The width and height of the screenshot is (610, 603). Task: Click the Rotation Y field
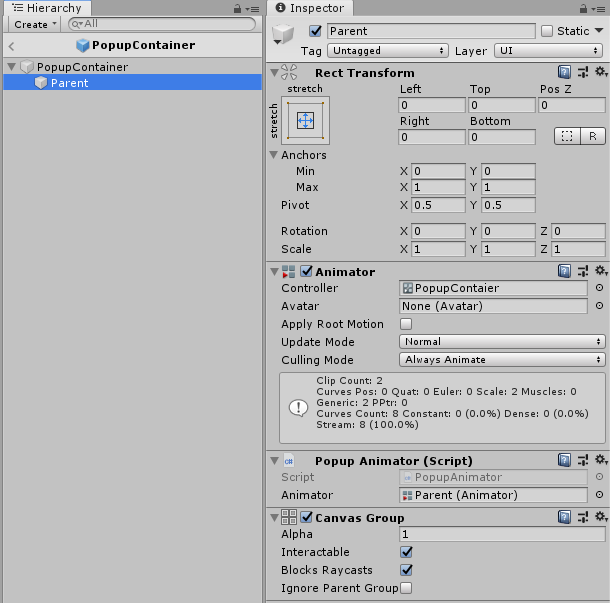point(508,231)
